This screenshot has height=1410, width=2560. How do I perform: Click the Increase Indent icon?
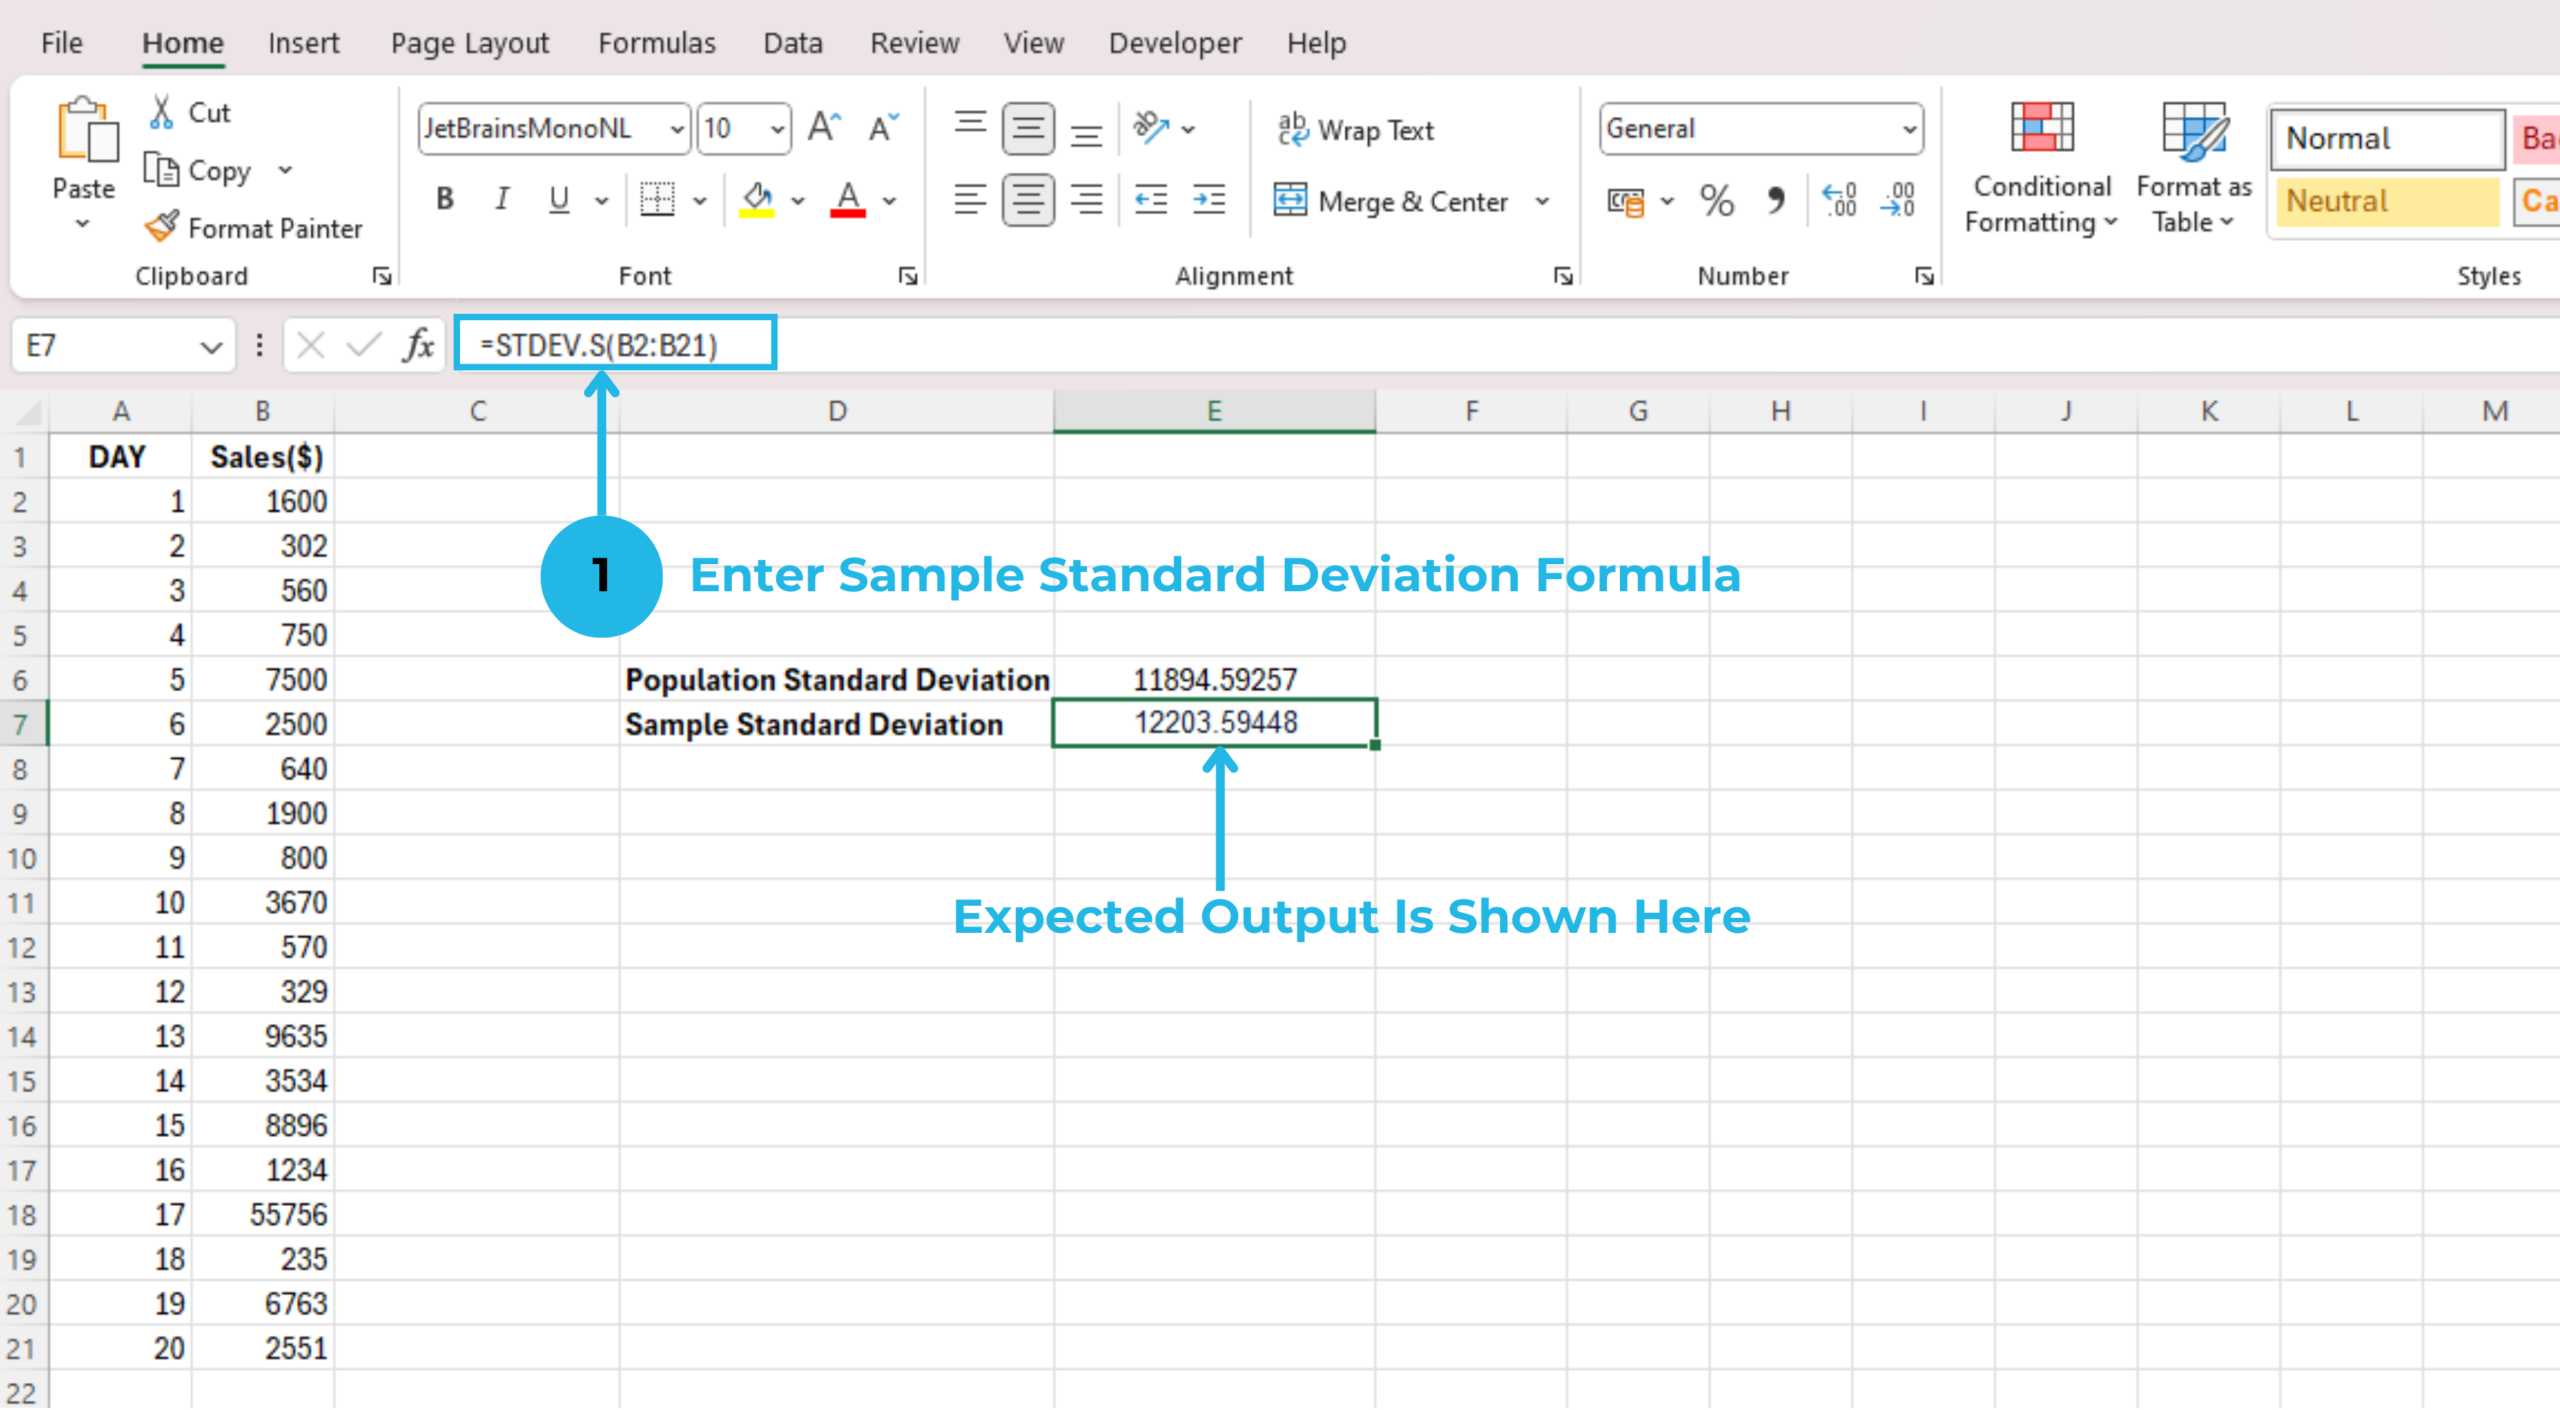pos(1209,201)
